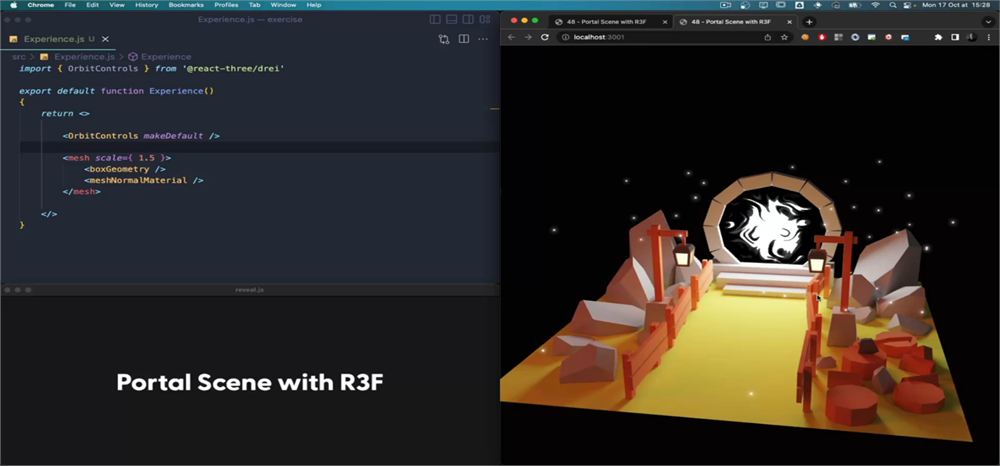Click the localhost:3001 address bar

point(675,37)
